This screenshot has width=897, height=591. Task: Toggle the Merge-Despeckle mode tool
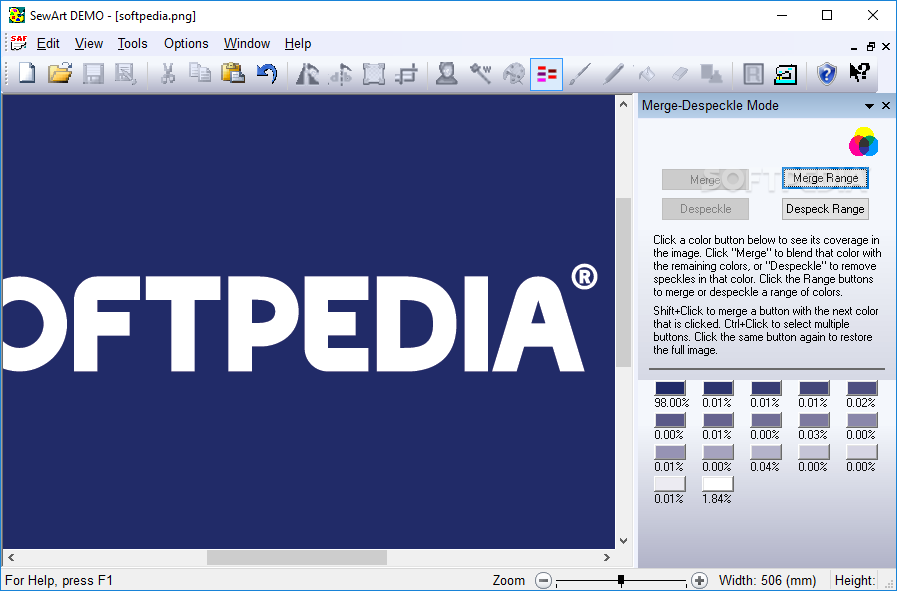546,74
